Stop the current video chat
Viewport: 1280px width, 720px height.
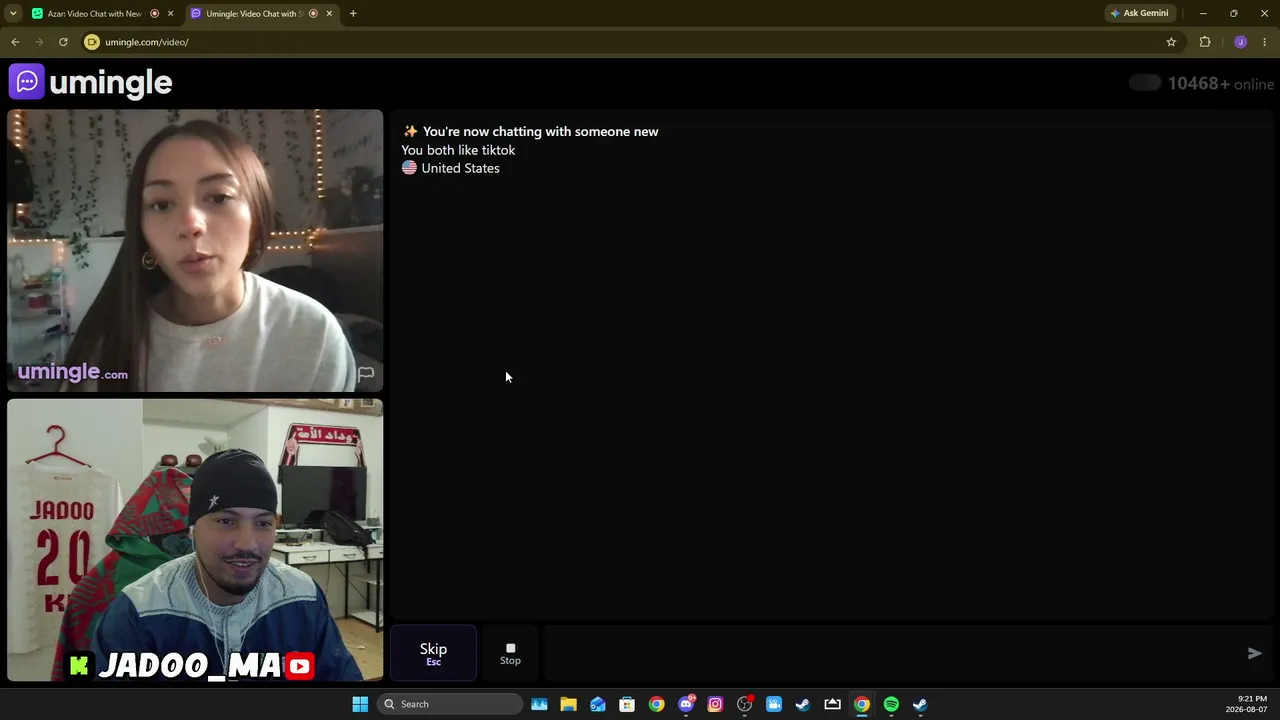pyautogui.click(x=510, y=653)
